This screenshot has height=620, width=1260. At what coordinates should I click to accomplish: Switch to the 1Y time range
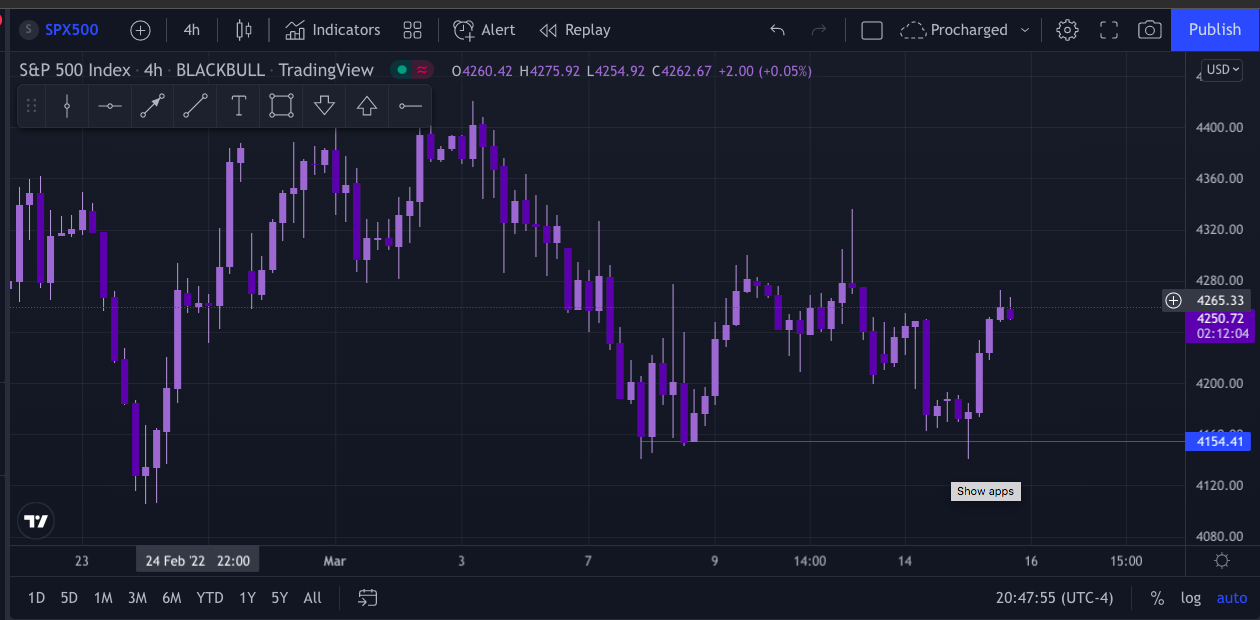pyautogui.click(x=247, y=598)
